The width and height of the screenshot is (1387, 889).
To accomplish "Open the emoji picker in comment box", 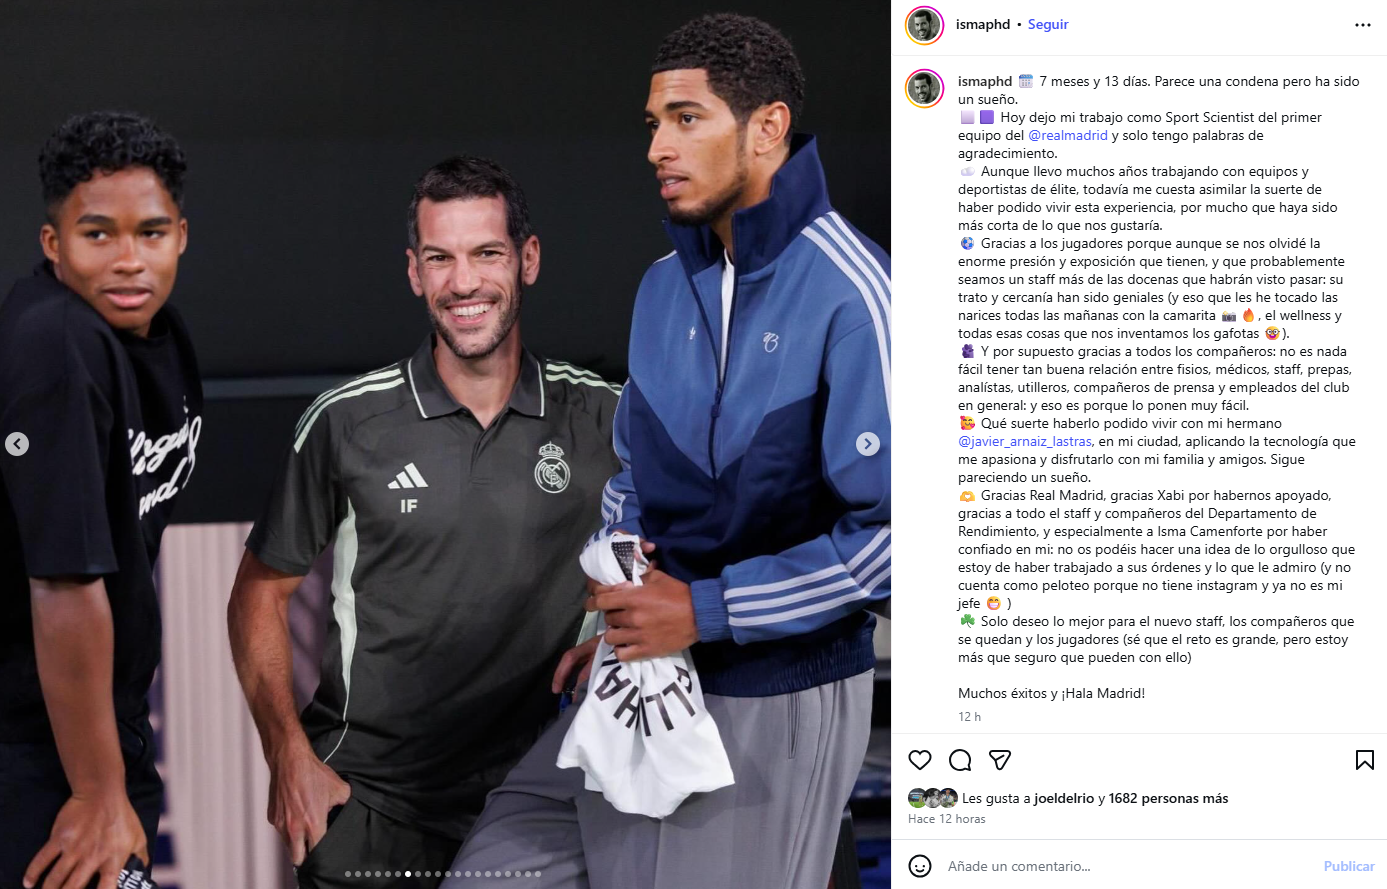I will (920, 866).
